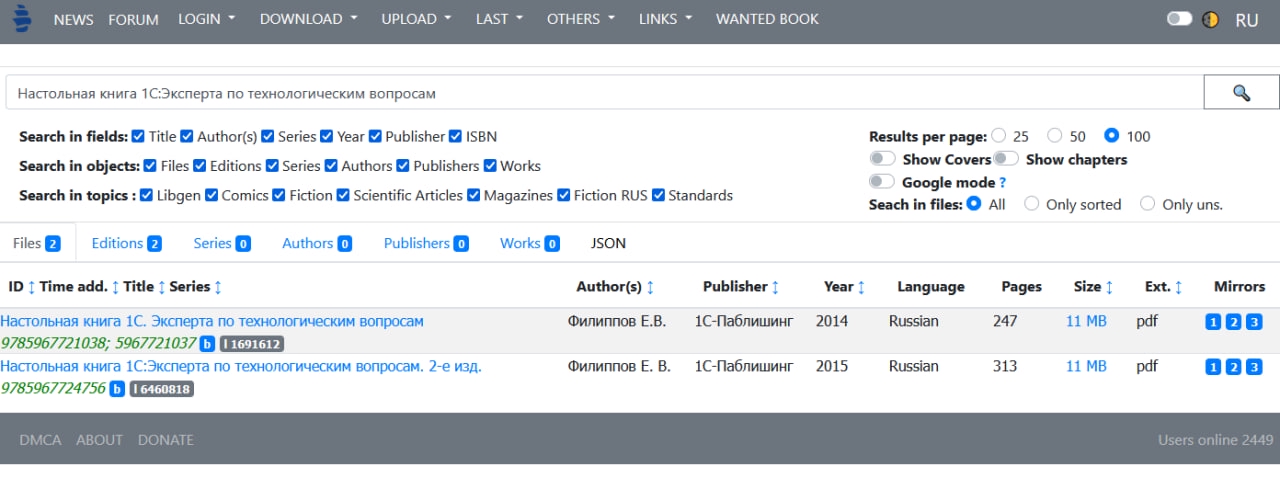Click the 'b' badge next to 1691612
The image size is (1280, 478).
pos(207,344)
